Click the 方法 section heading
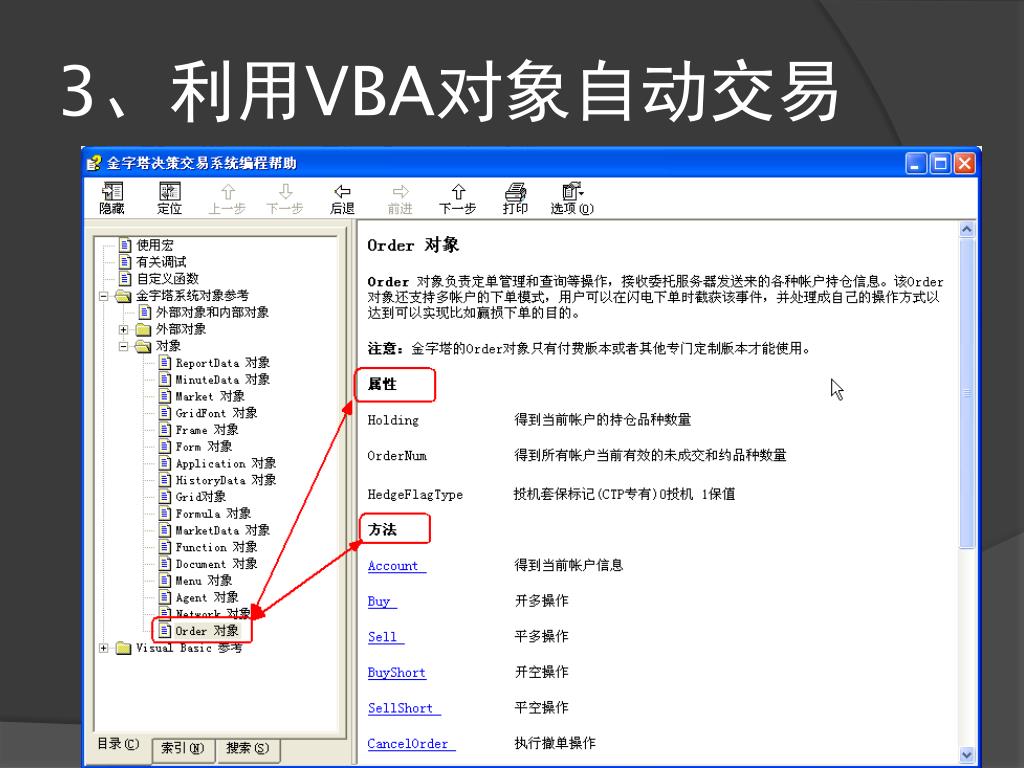Screen dimensions: 1024x768 [382, 529]
